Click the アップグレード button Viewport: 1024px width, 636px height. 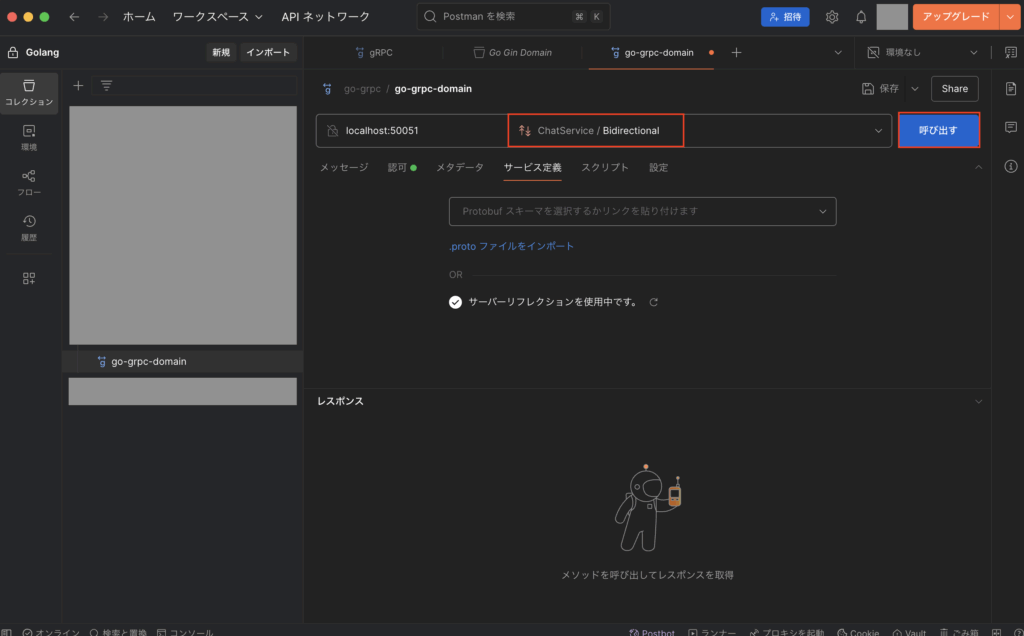pos(956,16)
